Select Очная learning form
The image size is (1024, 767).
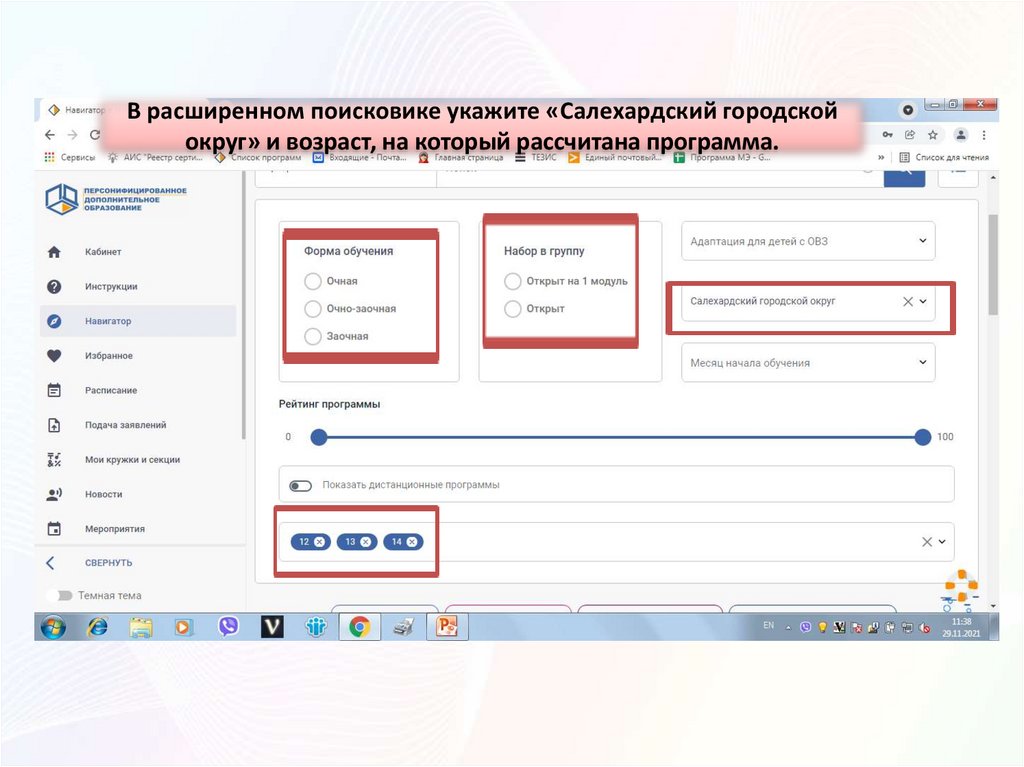point(313,281)
